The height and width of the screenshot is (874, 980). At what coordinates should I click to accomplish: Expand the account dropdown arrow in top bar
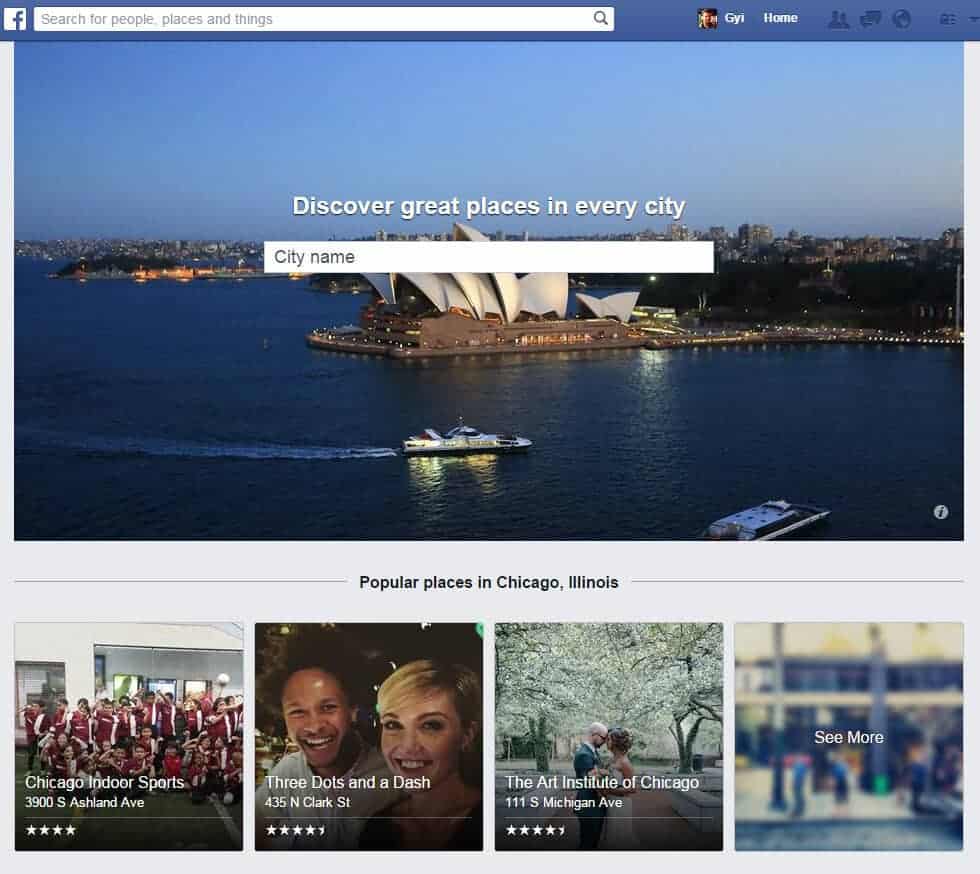coord(973,19)
